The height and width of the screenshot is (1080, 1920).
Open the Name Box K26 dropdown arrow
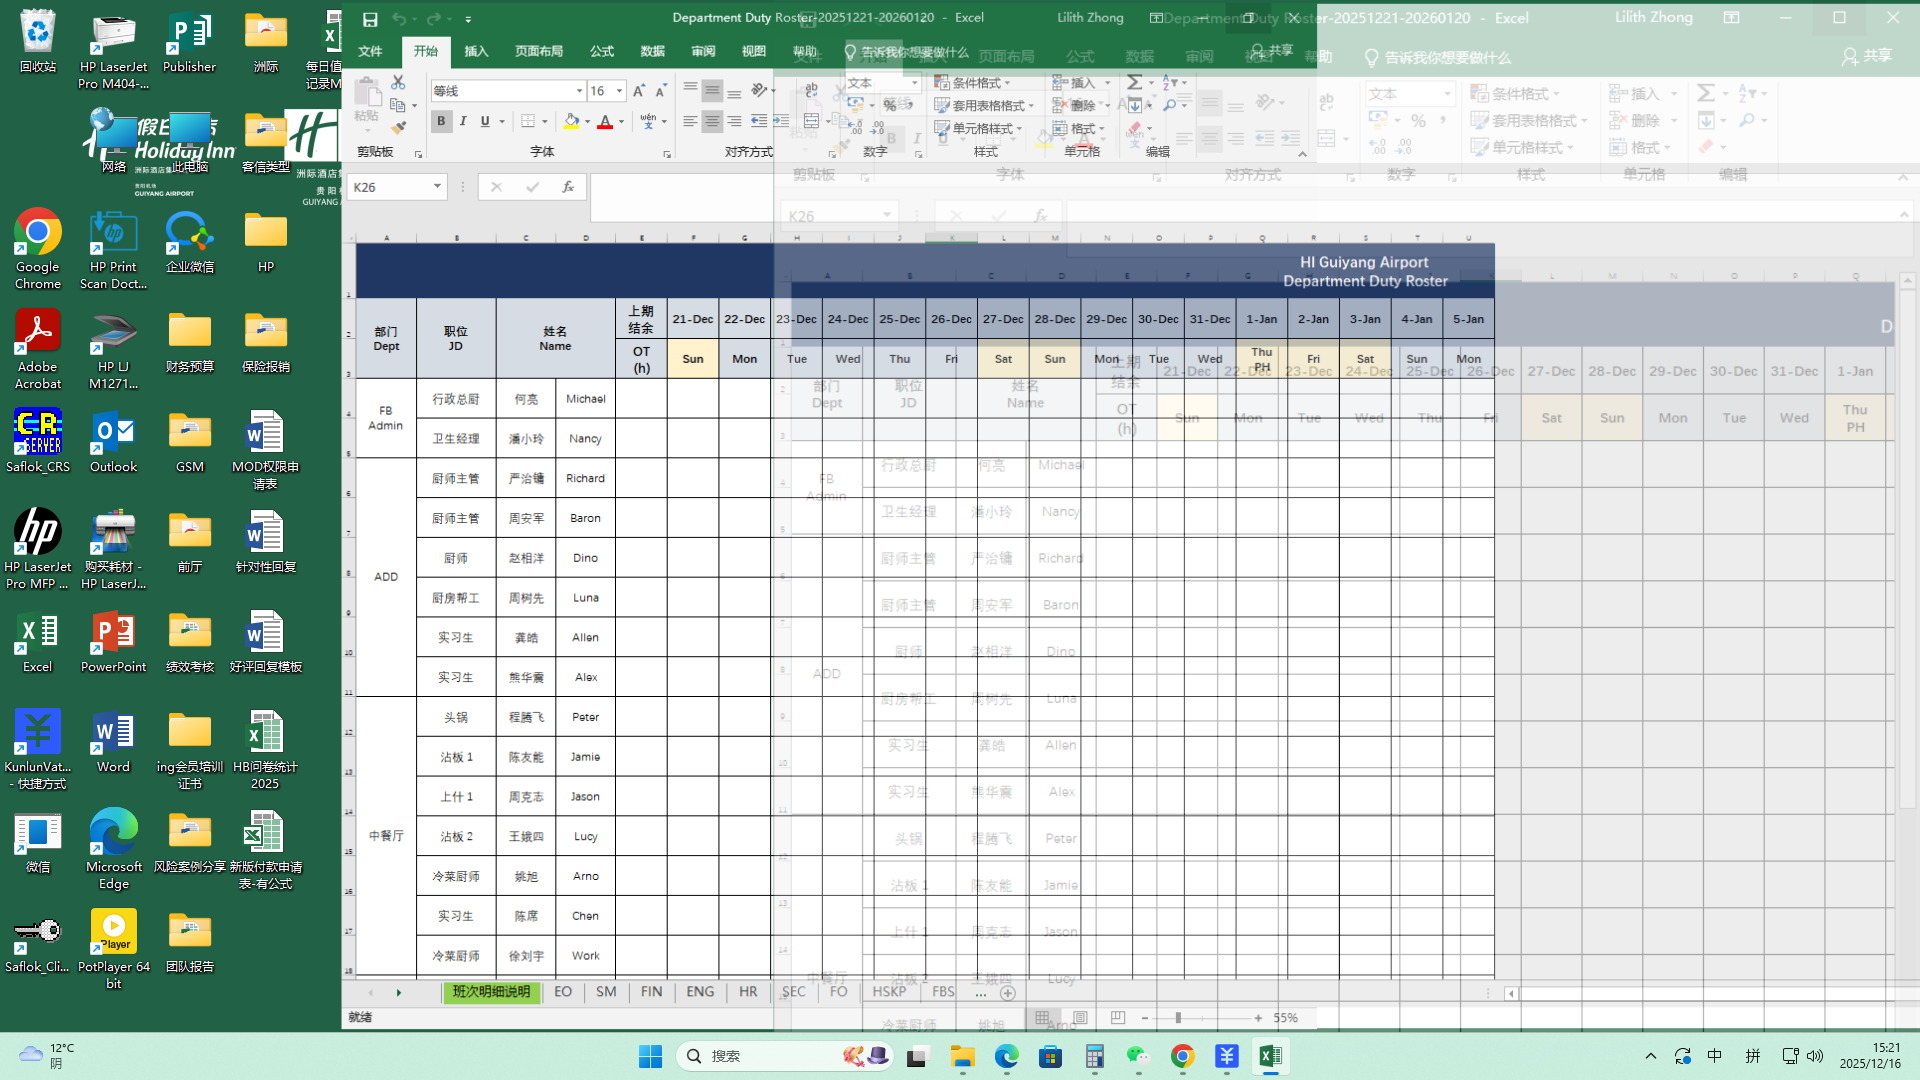click(x=437, y=187)
